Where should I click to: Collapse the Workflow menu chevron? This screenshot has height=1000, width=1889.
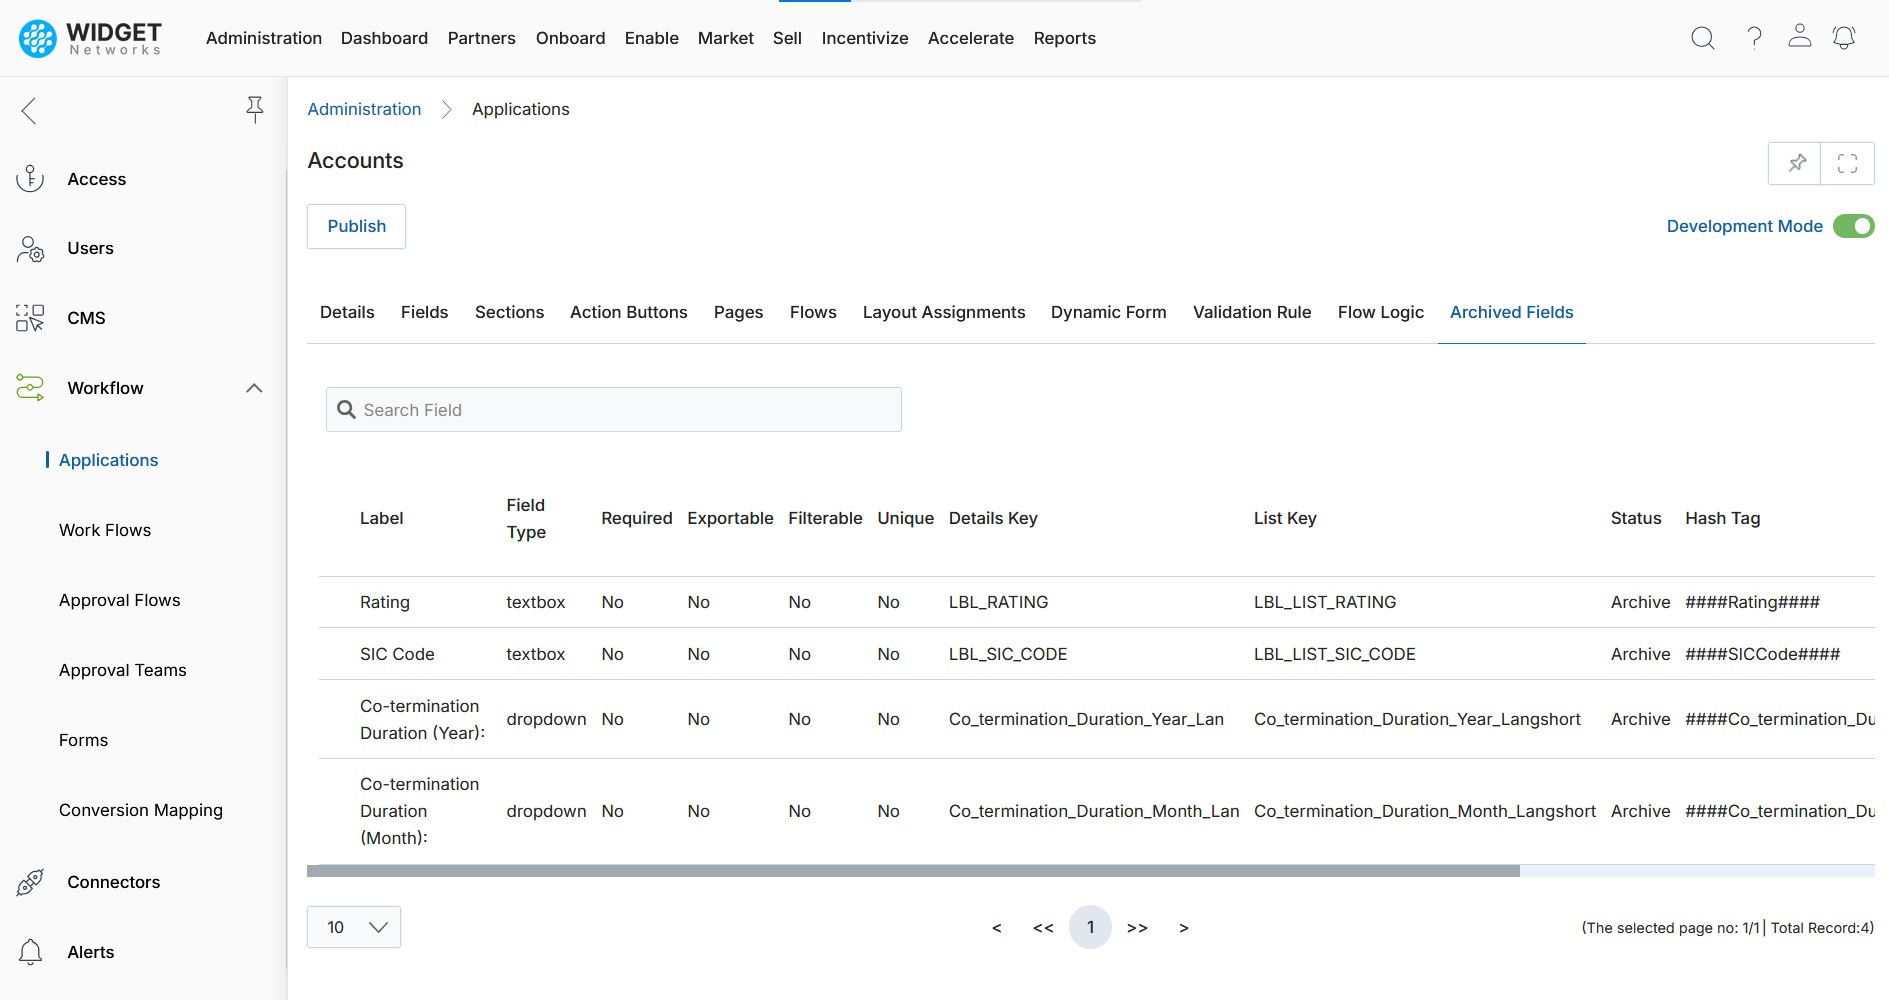(x=254, y=388)
